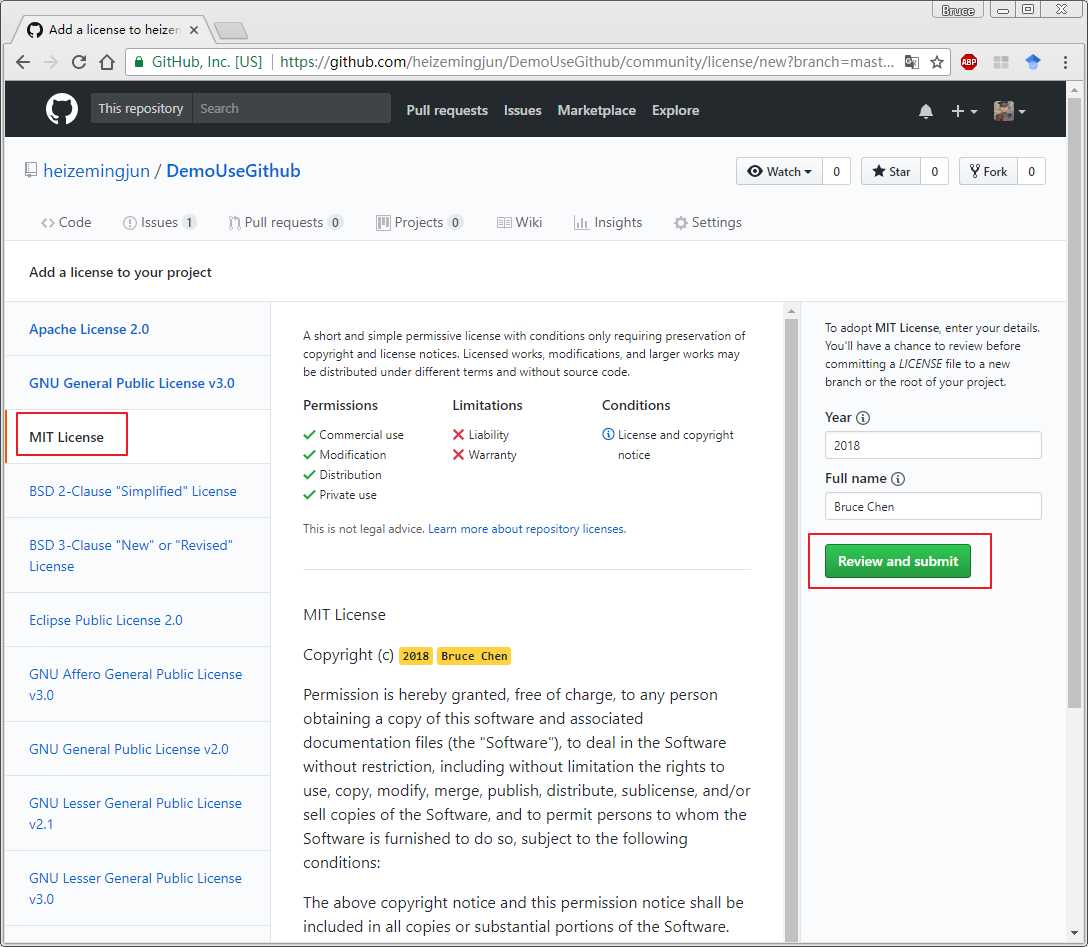The height and width of the screenshot is (947, 1088).
Task: Click the green Review and submit button
Action: click(897, 561)
